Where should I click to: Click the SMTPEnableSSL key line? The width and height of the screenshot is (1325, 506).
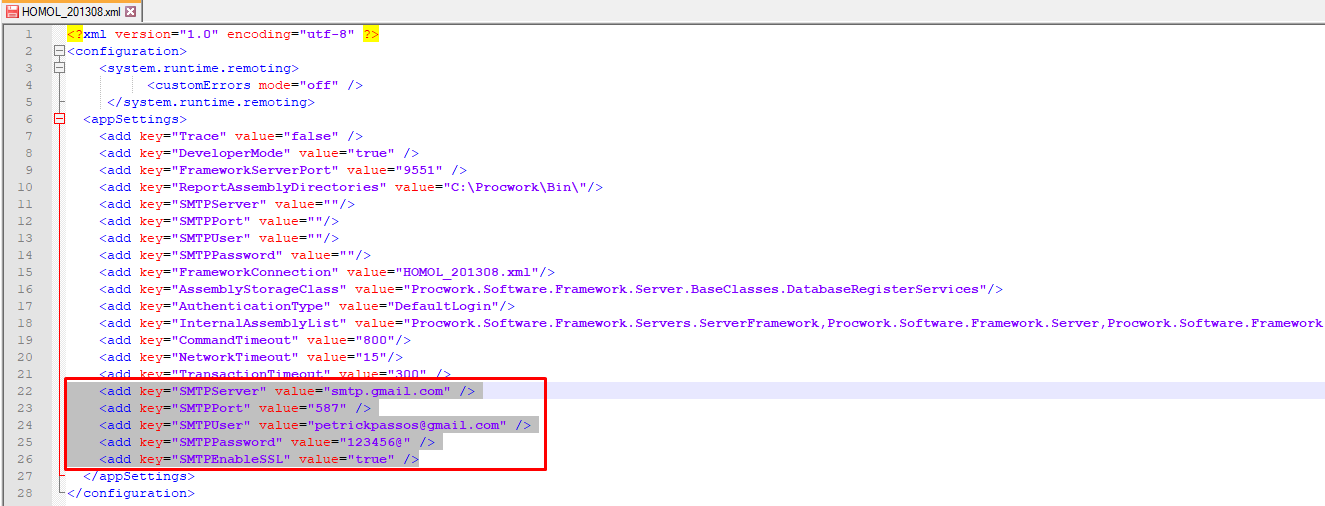(x=259, y=459)
